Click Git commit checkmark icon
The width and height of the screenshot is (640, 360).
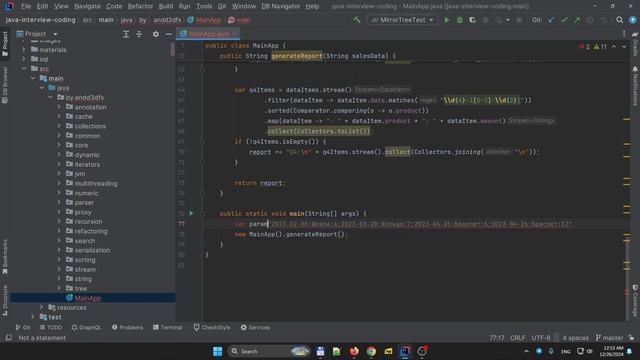(564, 20)
